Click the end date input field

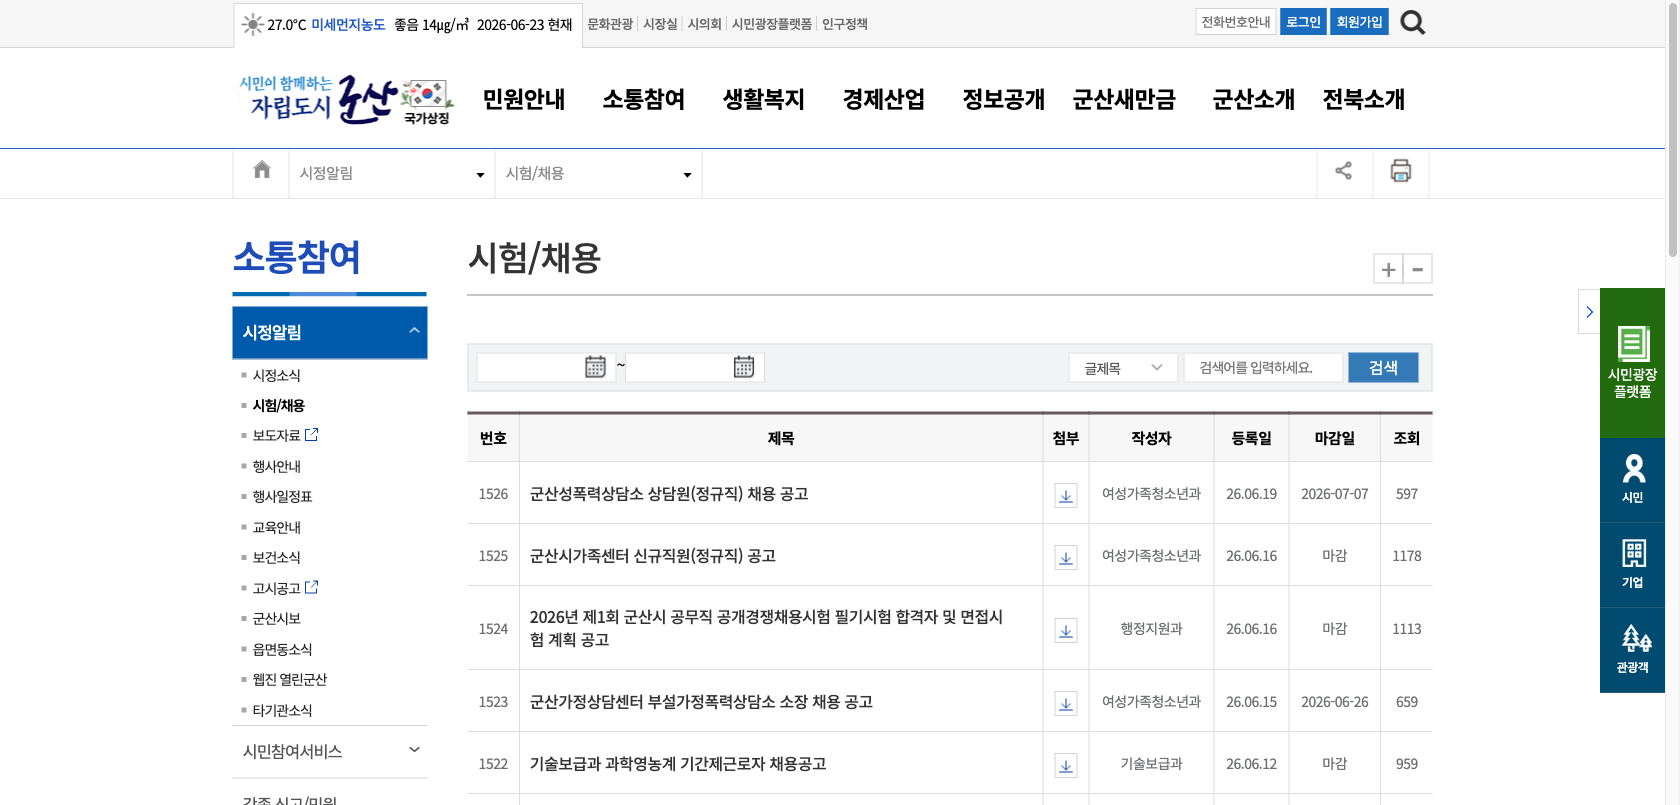(x=695, y=367)
